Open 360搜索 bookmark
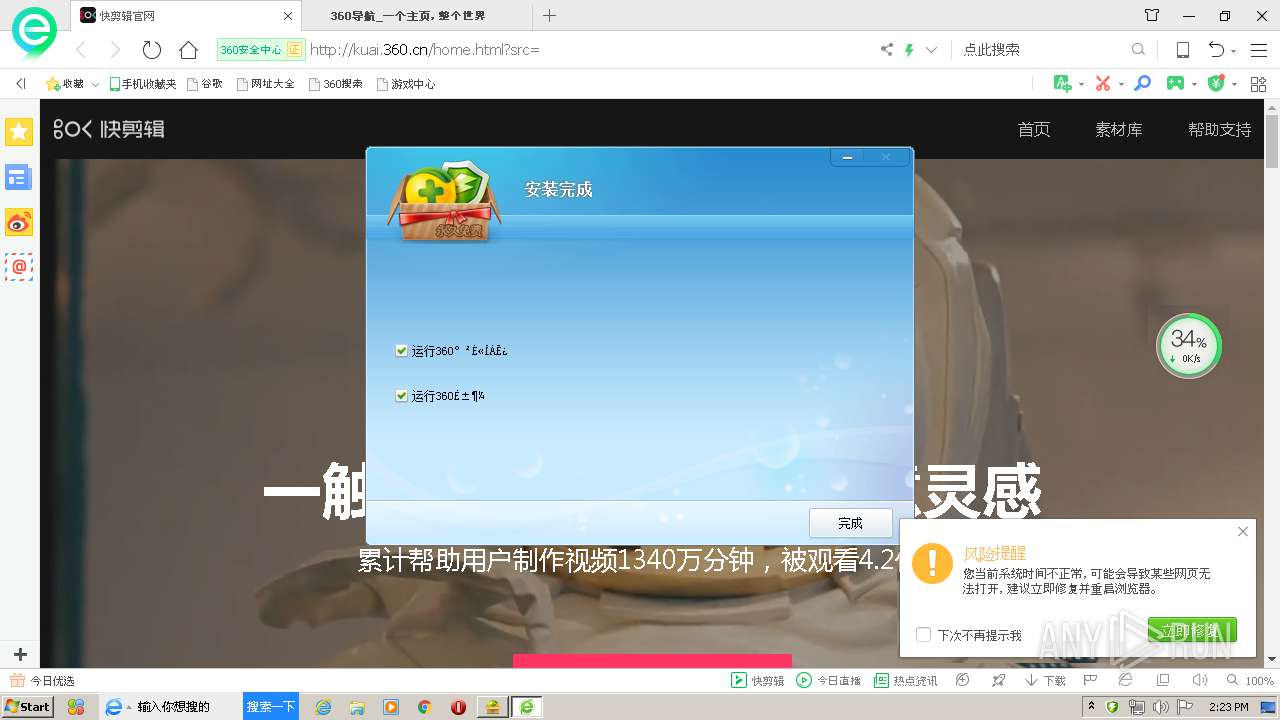This screenshot has height=720, width=1280. click(x=336, y=84)
